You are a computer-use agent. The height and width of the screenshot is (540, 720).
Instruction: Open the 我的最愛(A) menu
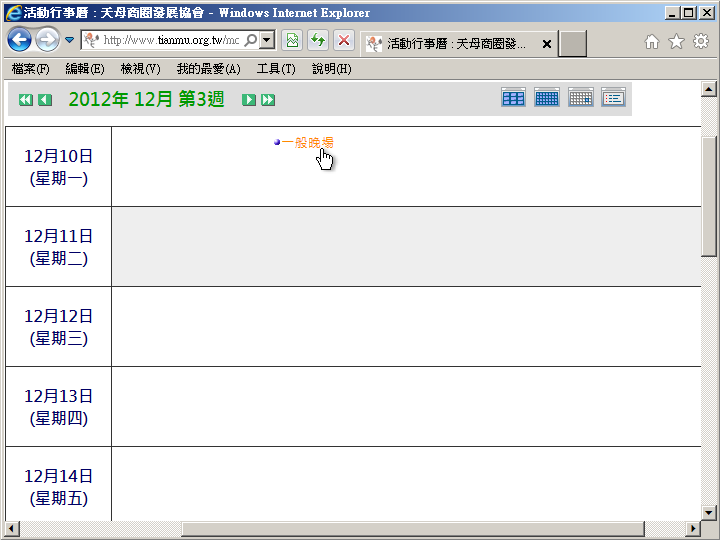point(208,69)
